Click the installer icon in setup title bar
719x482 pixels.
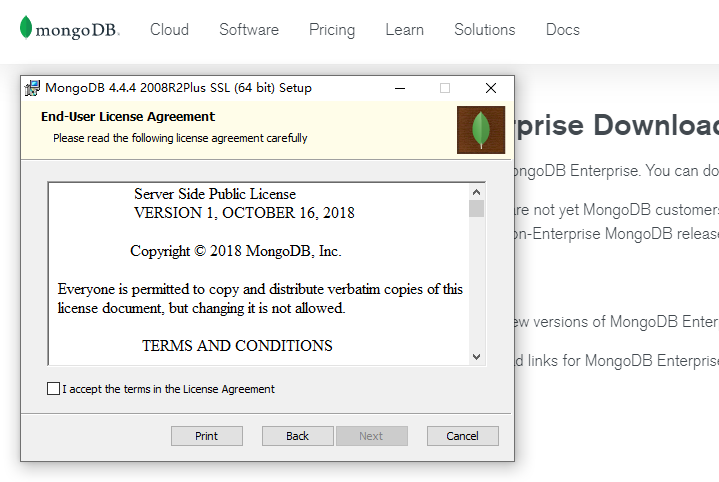pyautogui.click(x=33, y=88)
